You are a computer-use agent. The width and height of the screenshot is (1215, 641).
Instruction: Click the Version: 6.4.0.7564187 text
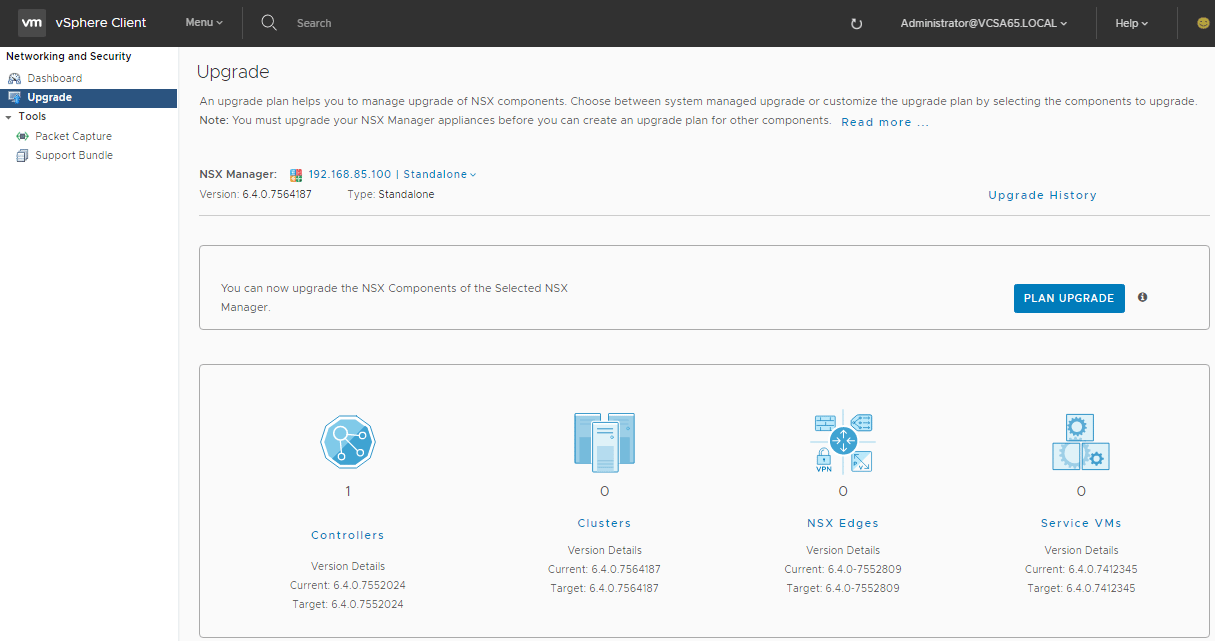pos(255,194)
